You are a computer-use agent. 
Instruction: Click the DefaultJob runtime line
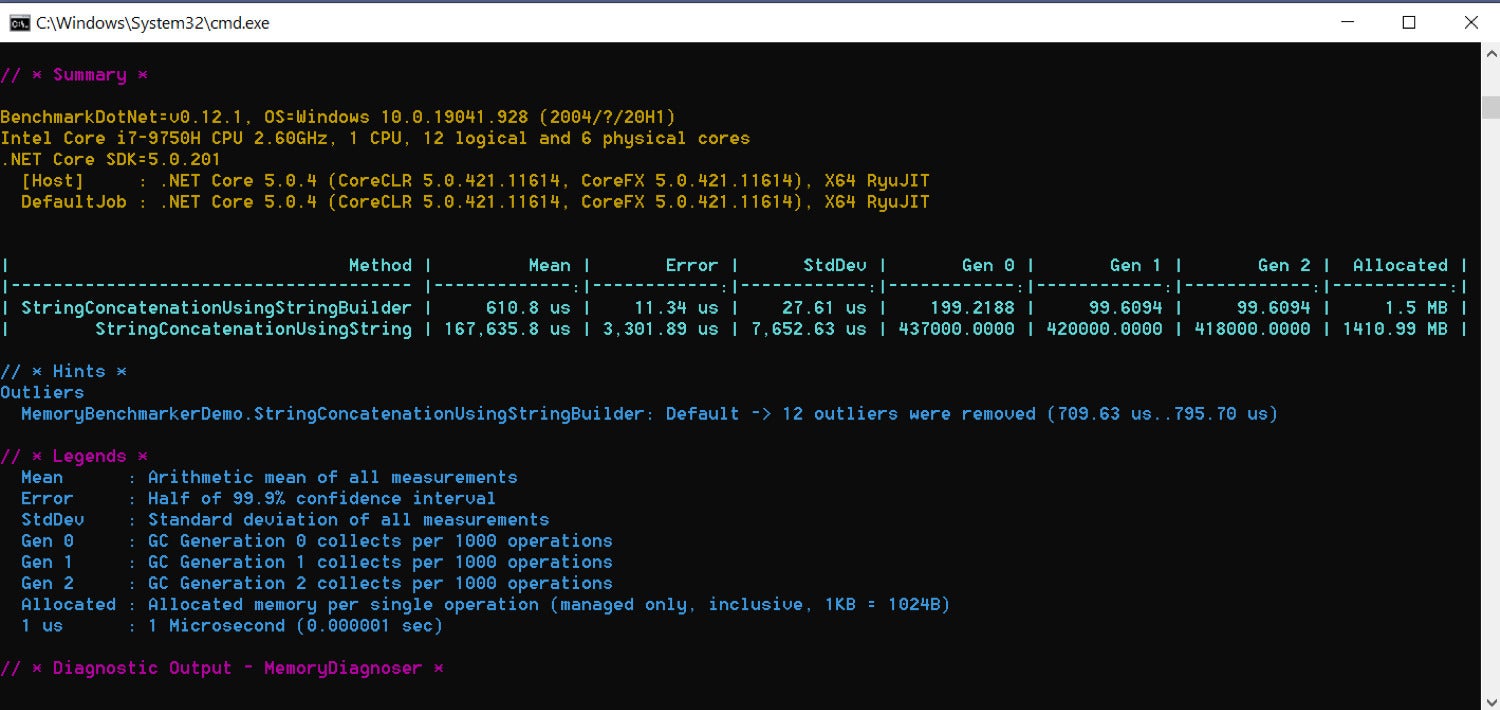click(x=475, y=202)
